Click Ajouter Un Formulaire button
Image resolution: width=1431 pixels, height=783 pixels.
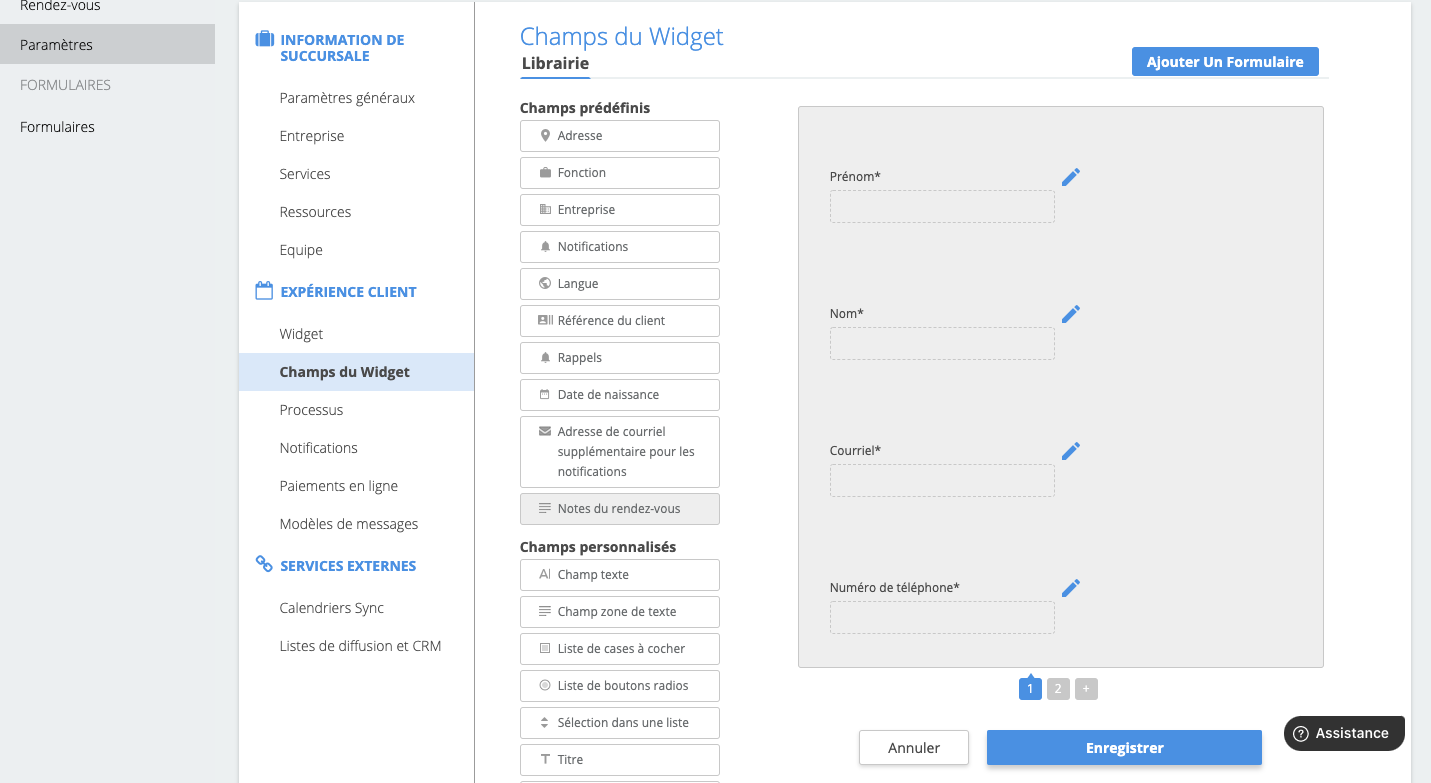(1225, 62)
